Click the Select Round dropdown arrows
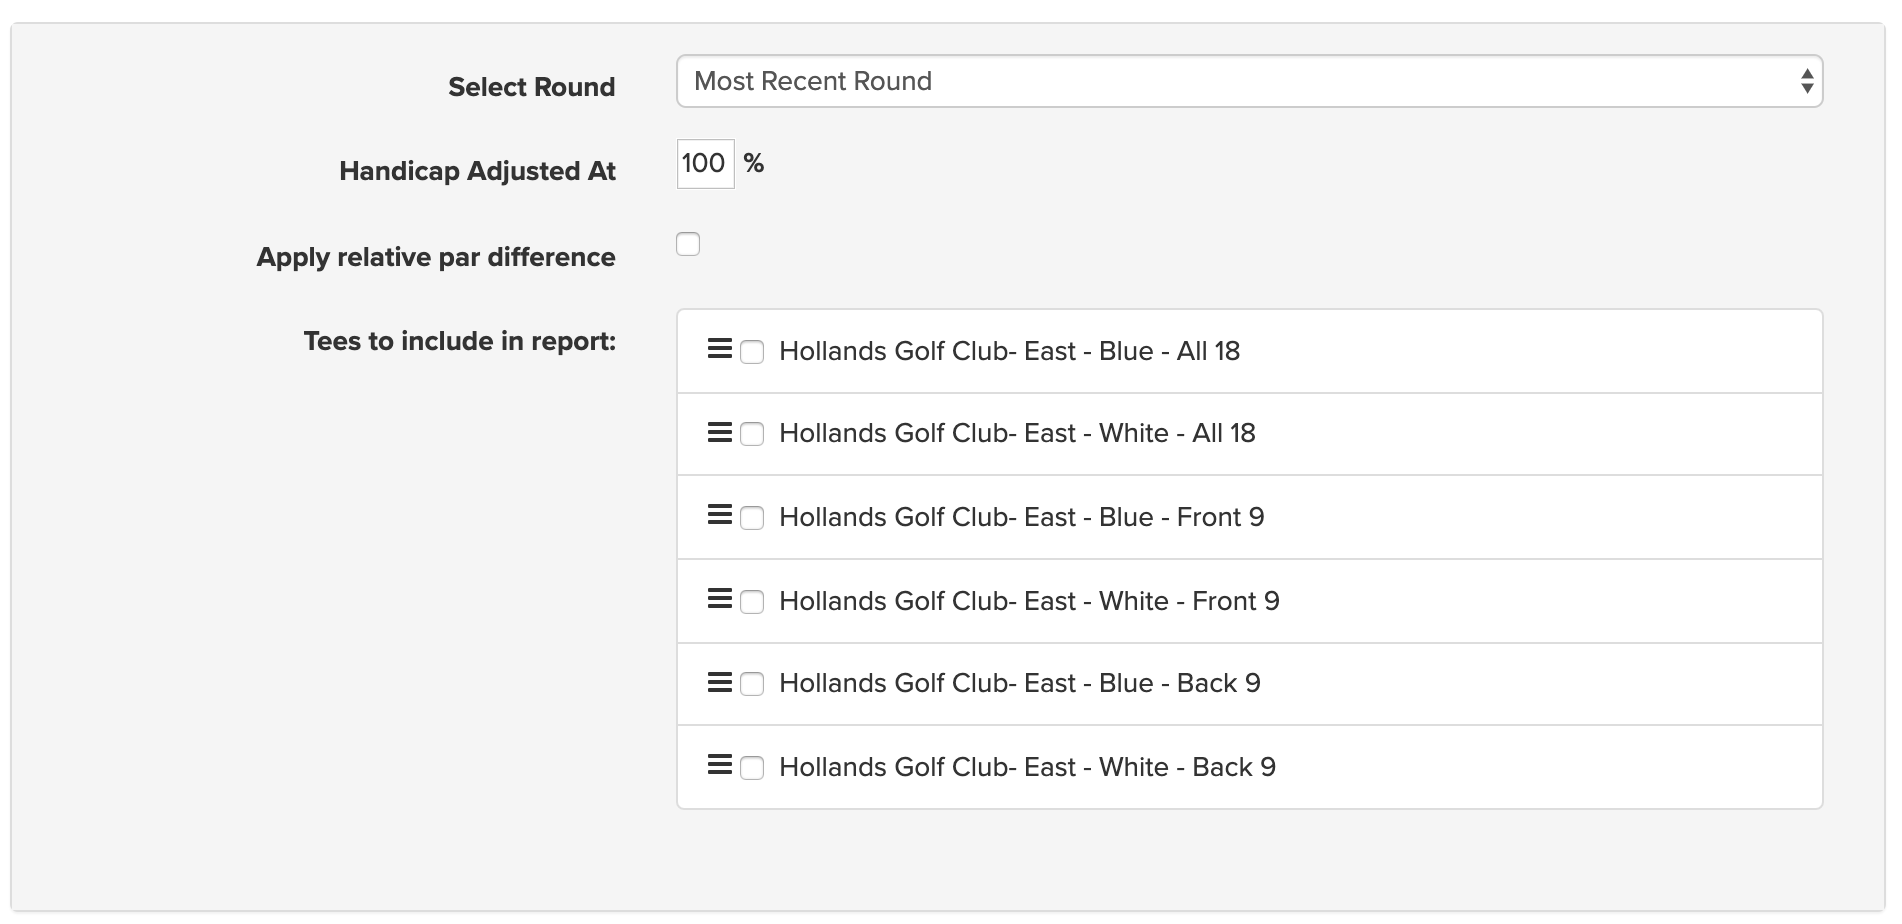The image size is (1902, 924). (x=1807, y=81)
